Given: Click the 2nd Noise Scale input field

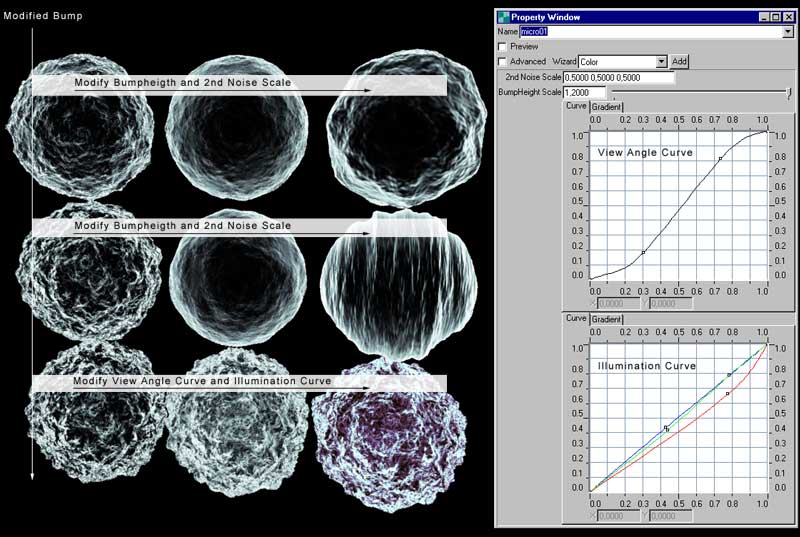Looking at the screenshot, I should (x=618, y=78).
